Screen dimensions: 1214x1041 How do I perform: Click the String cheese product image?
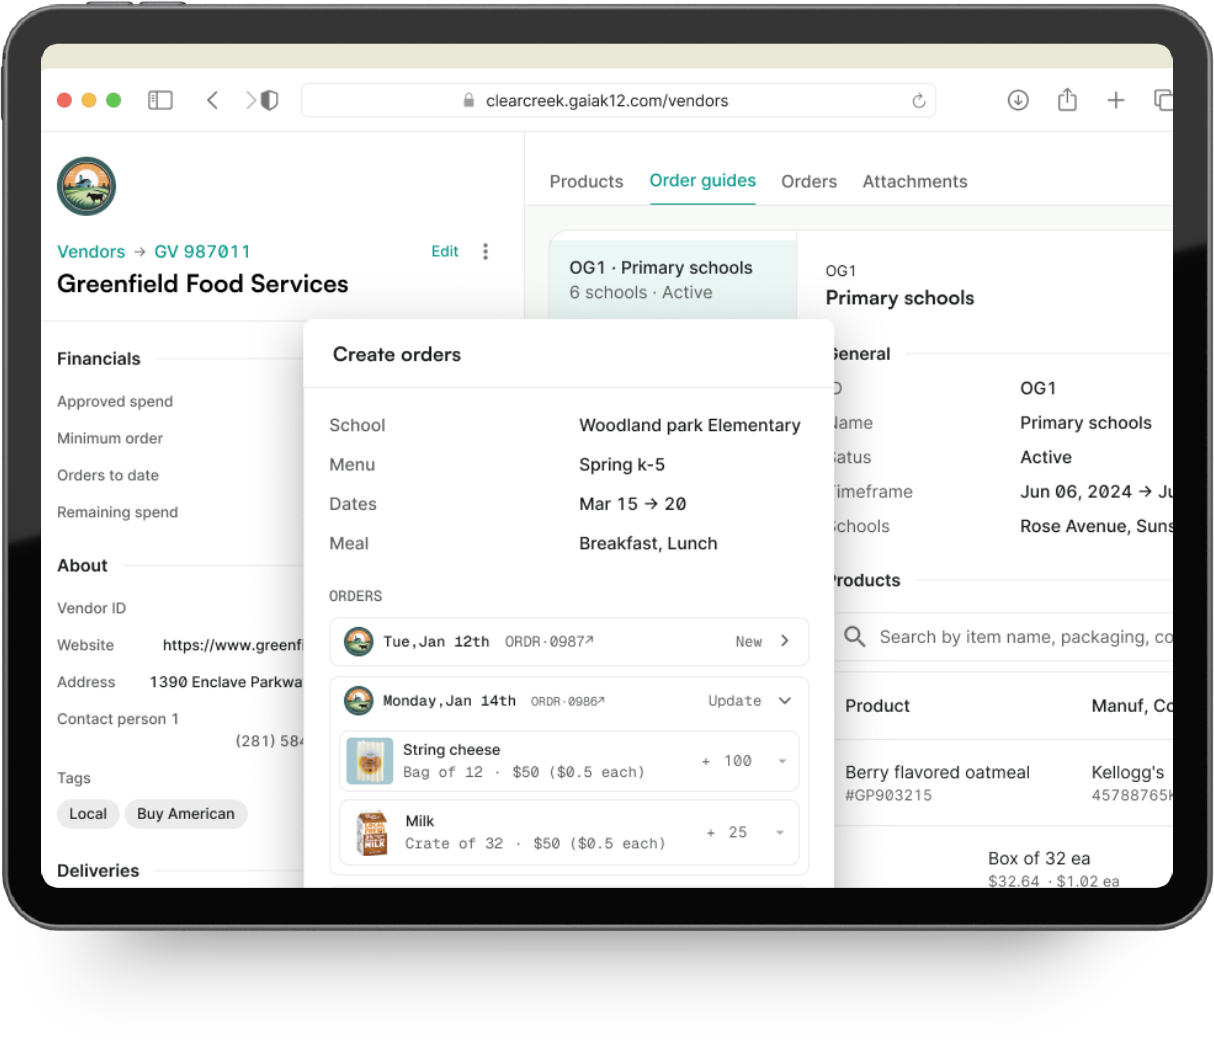[369, 761]
